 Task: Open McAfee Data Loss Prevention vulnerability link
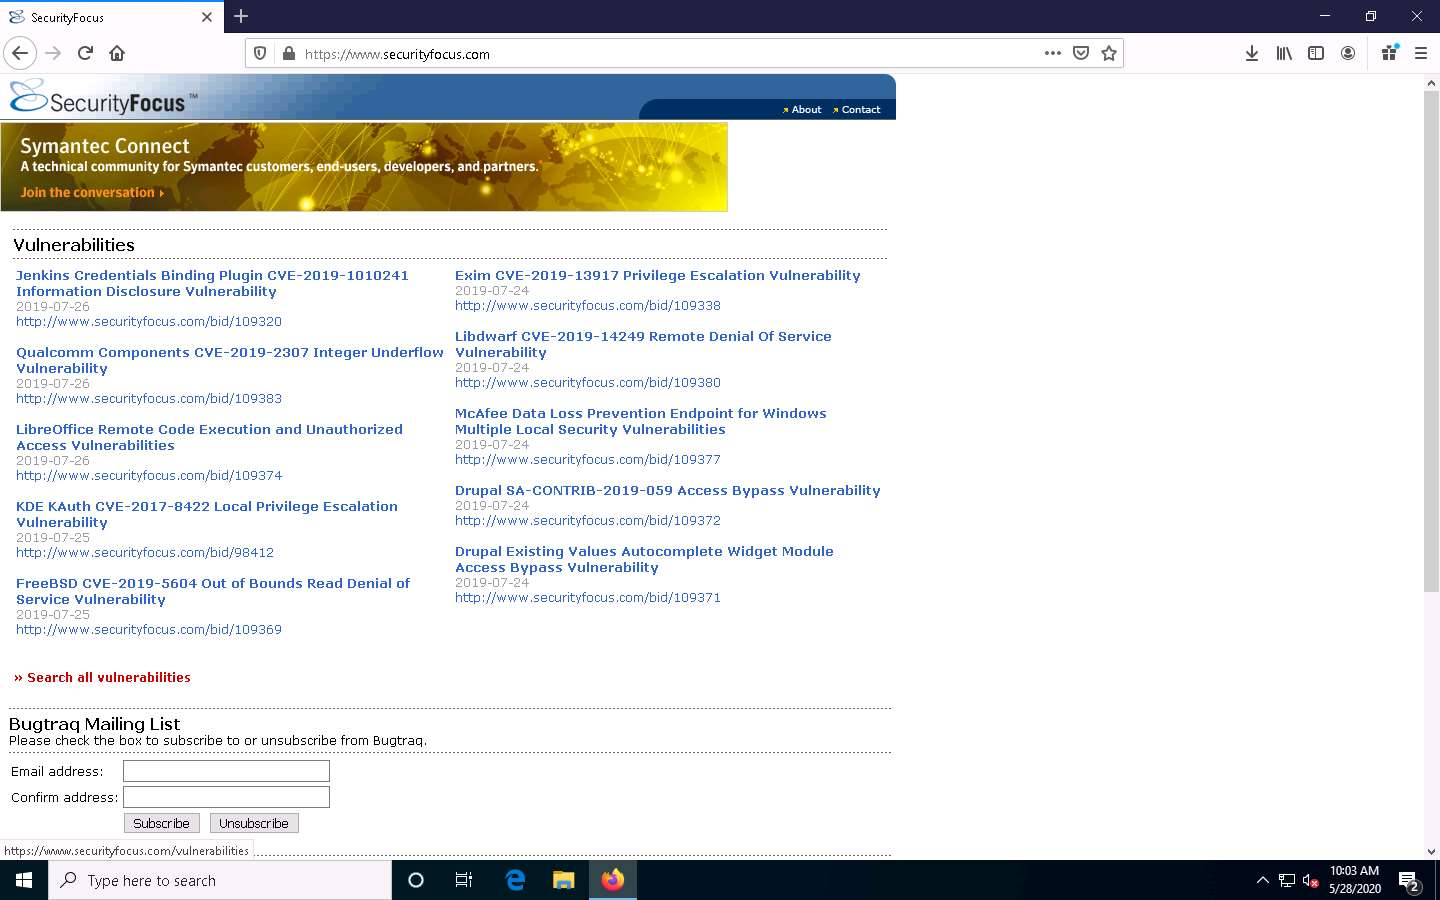[x=641, y=421]
